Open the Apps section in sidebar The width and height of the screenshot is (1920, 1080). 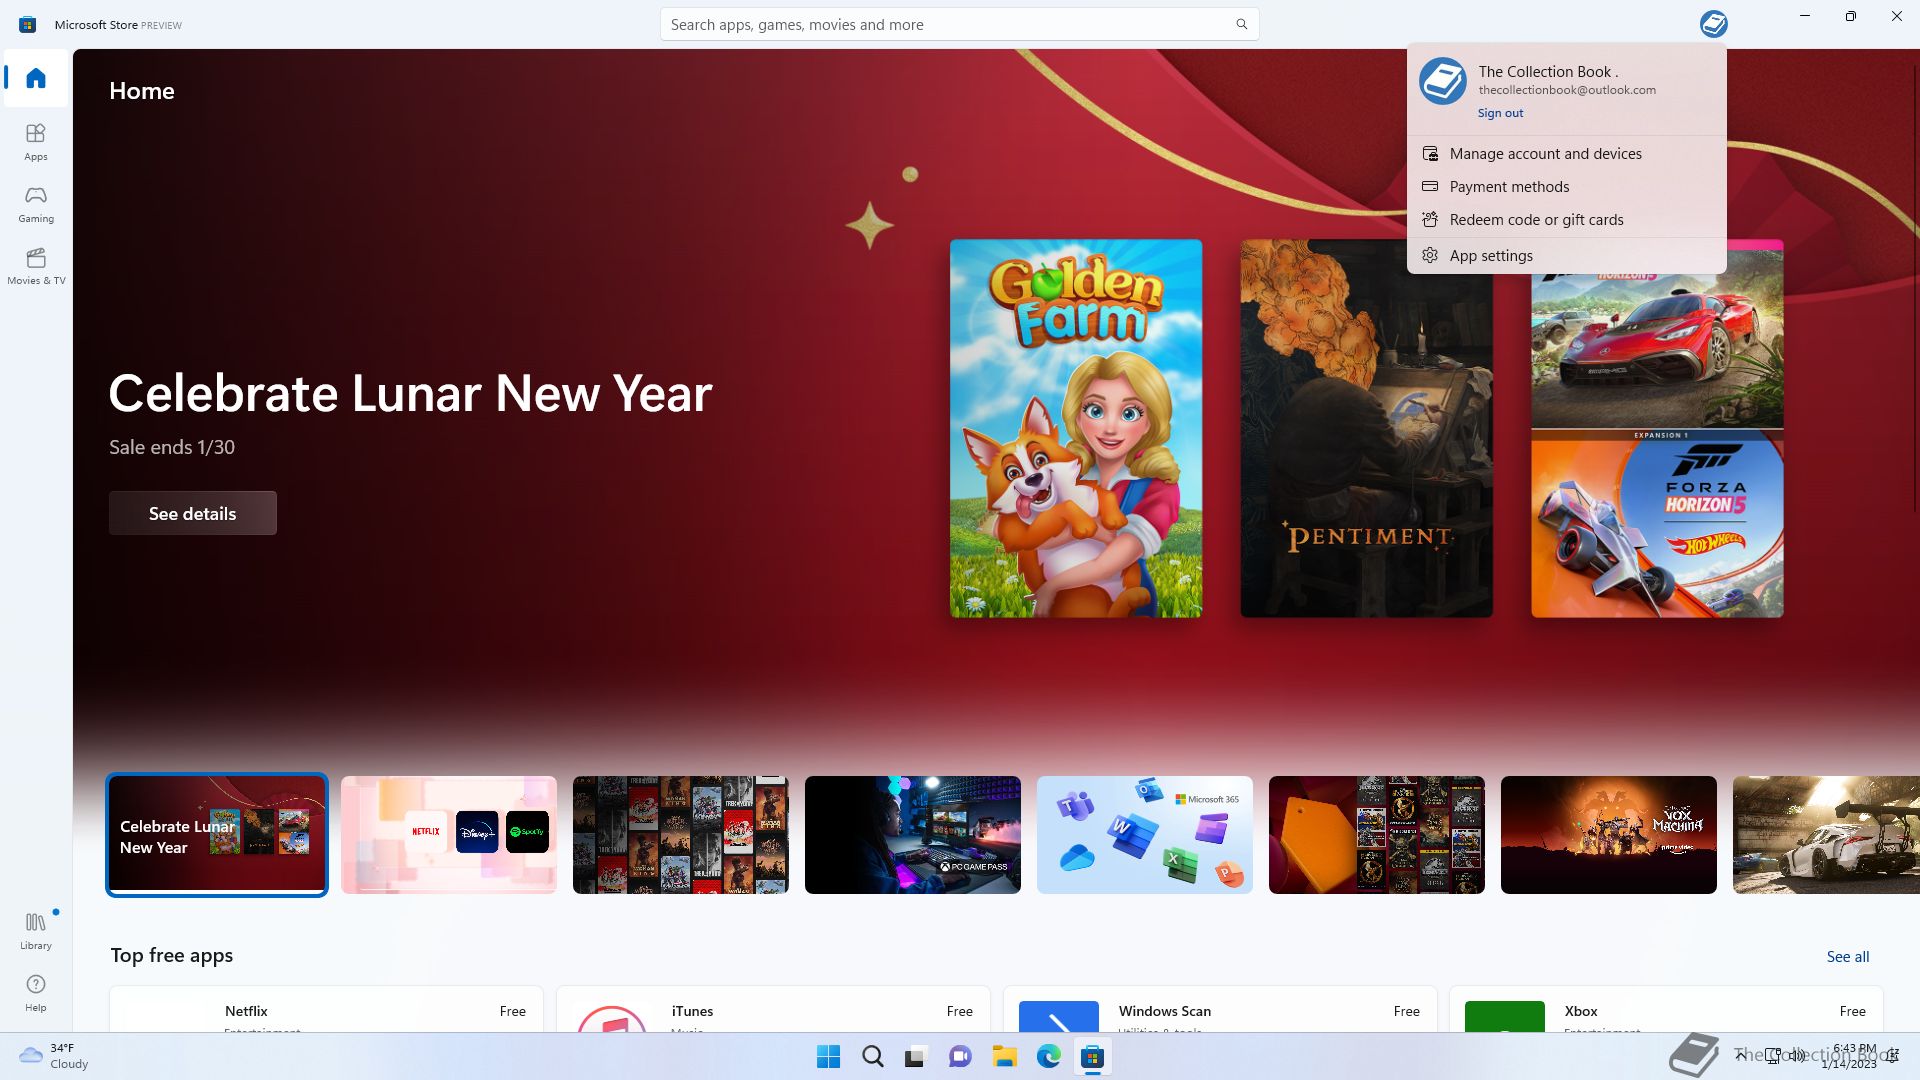(36, 142)
